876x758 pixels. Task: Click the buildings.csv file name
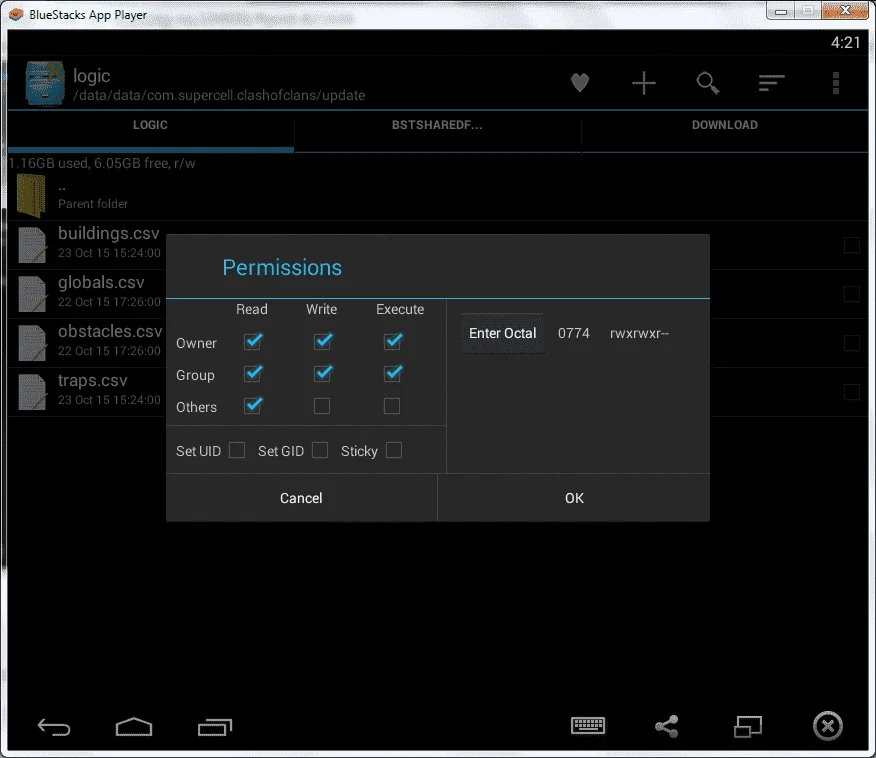[x=108, y=233]
